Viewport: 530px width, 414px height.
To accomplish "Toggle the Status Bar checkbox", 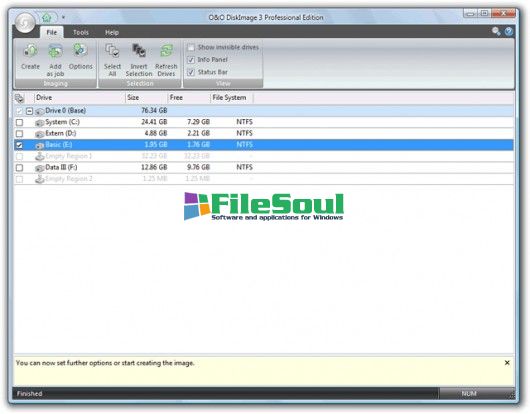I will pyautogui.click(x=191, y=72).
